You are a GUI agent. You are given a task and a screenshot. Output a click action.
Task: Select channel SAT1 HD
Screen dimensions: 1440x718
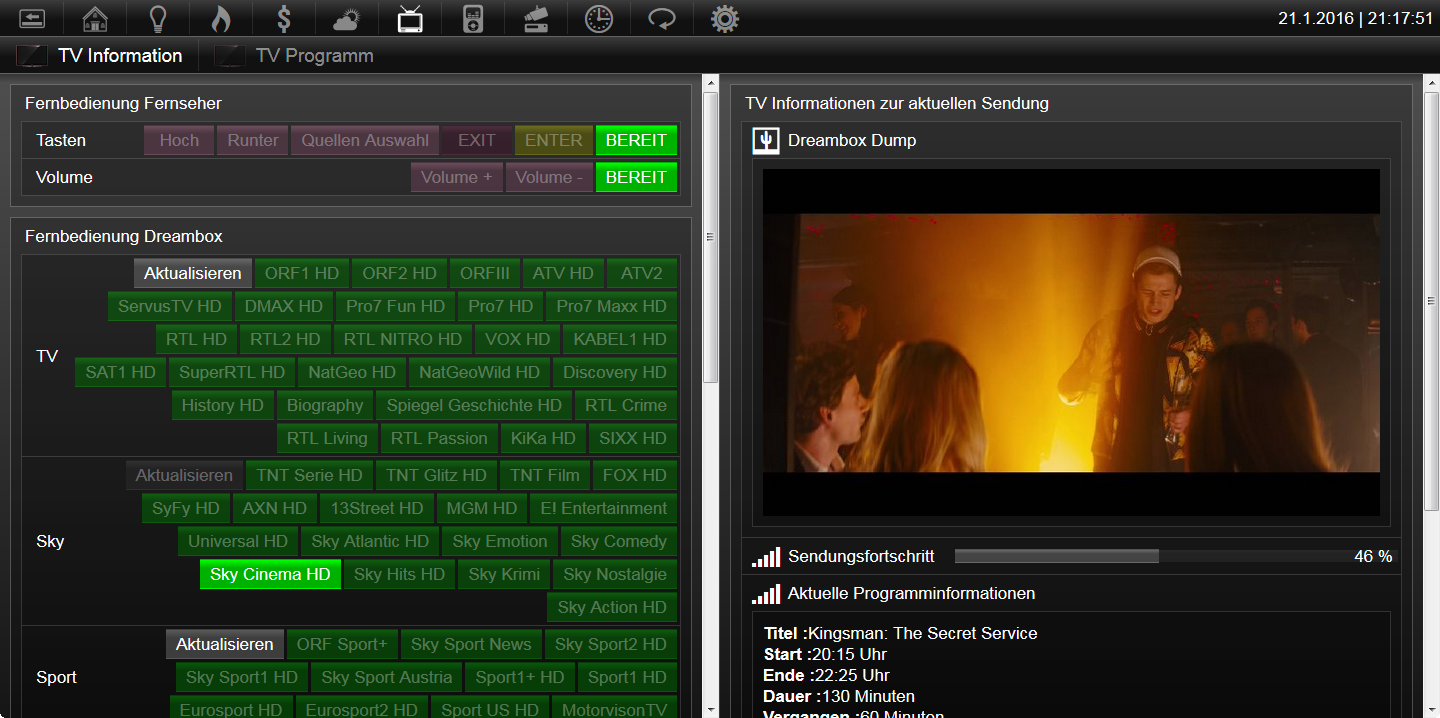point(121,373)
